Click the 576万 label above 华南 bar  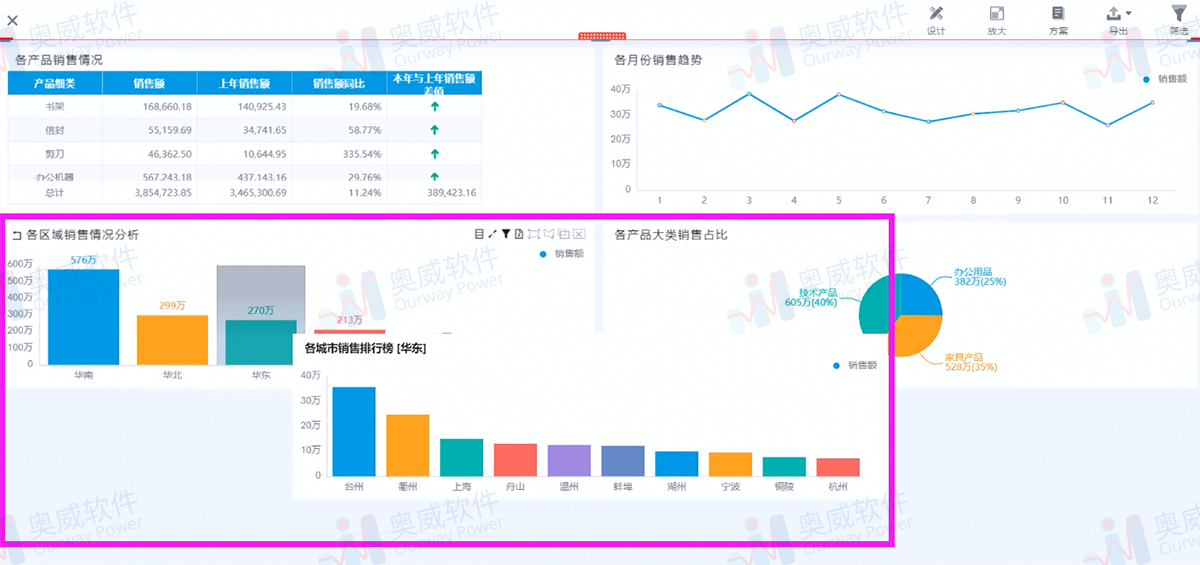pos(84,260)
